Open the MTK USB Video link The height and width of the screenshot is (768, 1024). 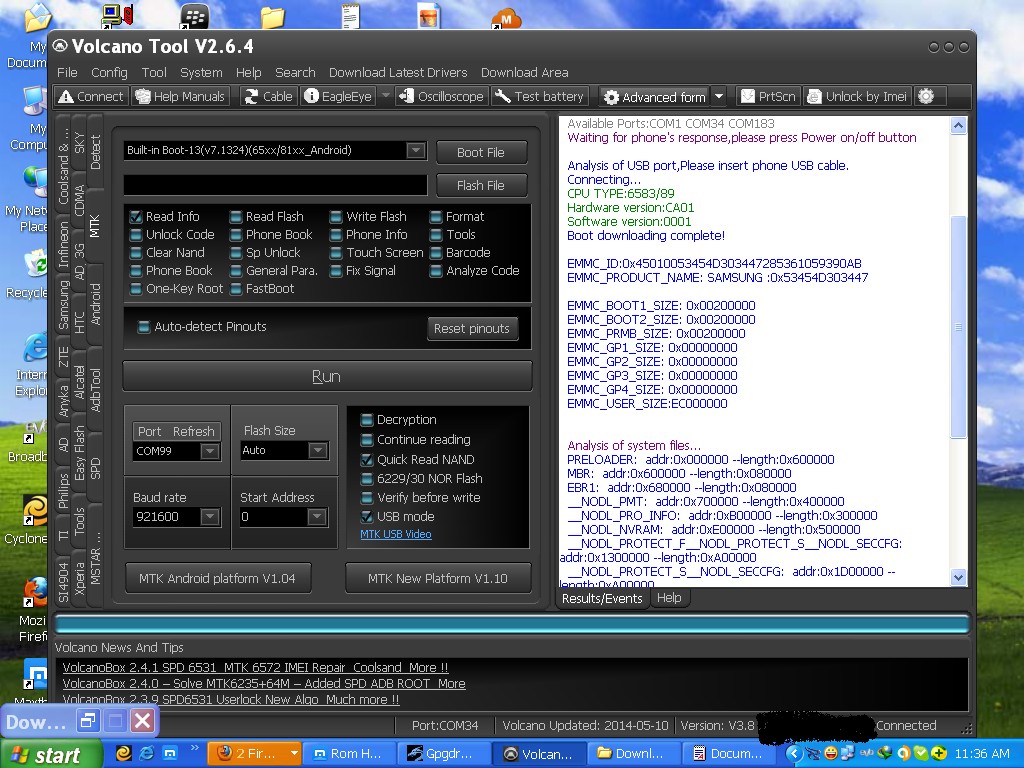(396, 534)
